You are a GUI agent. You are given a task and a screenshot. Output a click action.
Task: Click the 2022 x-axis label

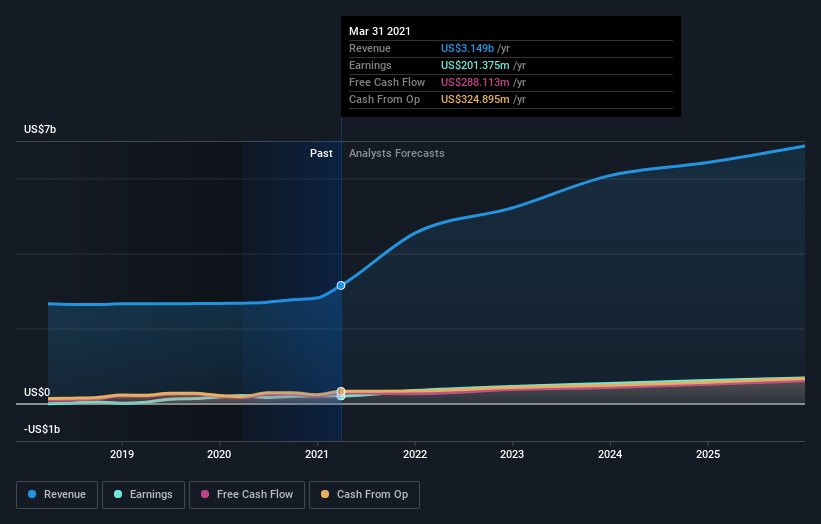[x=415, y=454]
